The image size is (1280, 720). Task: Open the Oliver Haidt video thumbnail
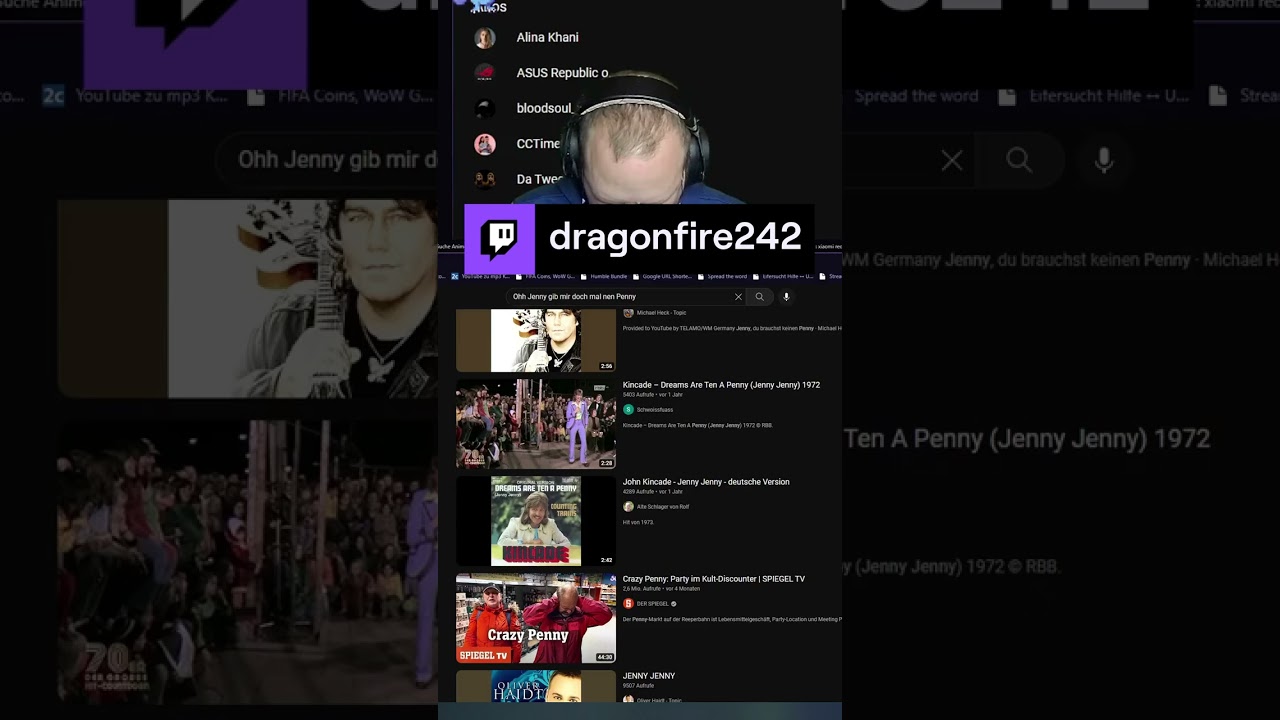(x=536, y=686)
